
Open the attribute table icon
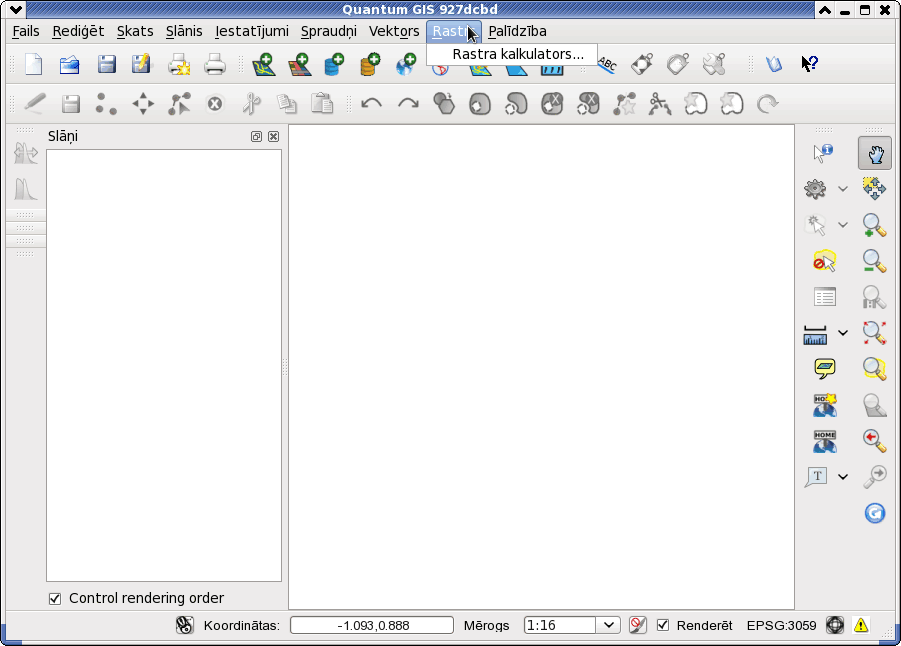(825, 297)
